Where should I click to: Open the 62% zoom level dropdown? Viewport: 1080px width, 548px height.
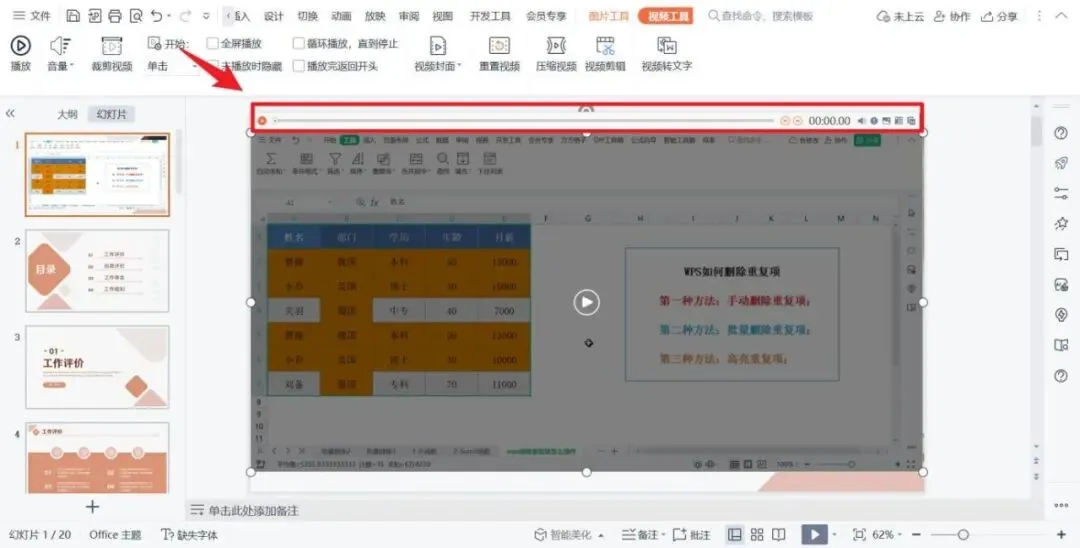point(887,535)
